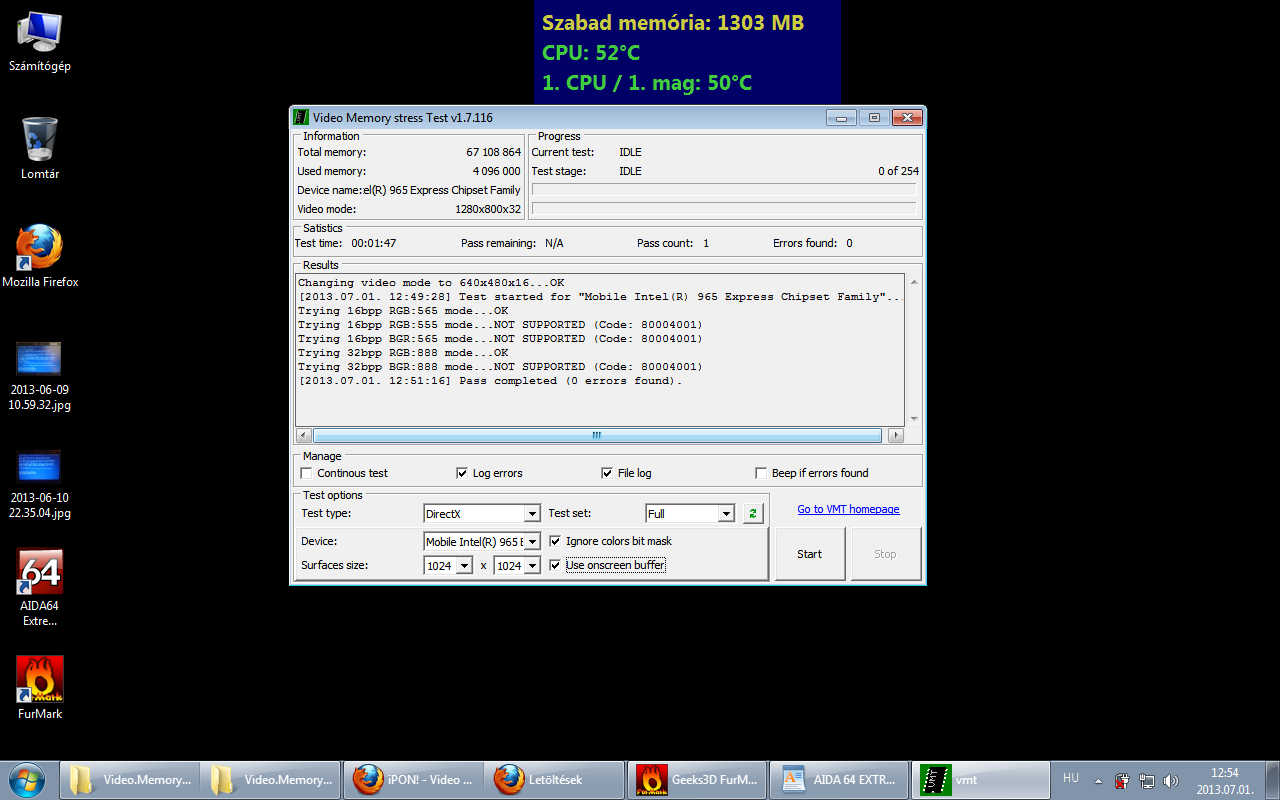Click the "1. CPU / 1. mag: 50°C" reading

click(x=647, y=83)
